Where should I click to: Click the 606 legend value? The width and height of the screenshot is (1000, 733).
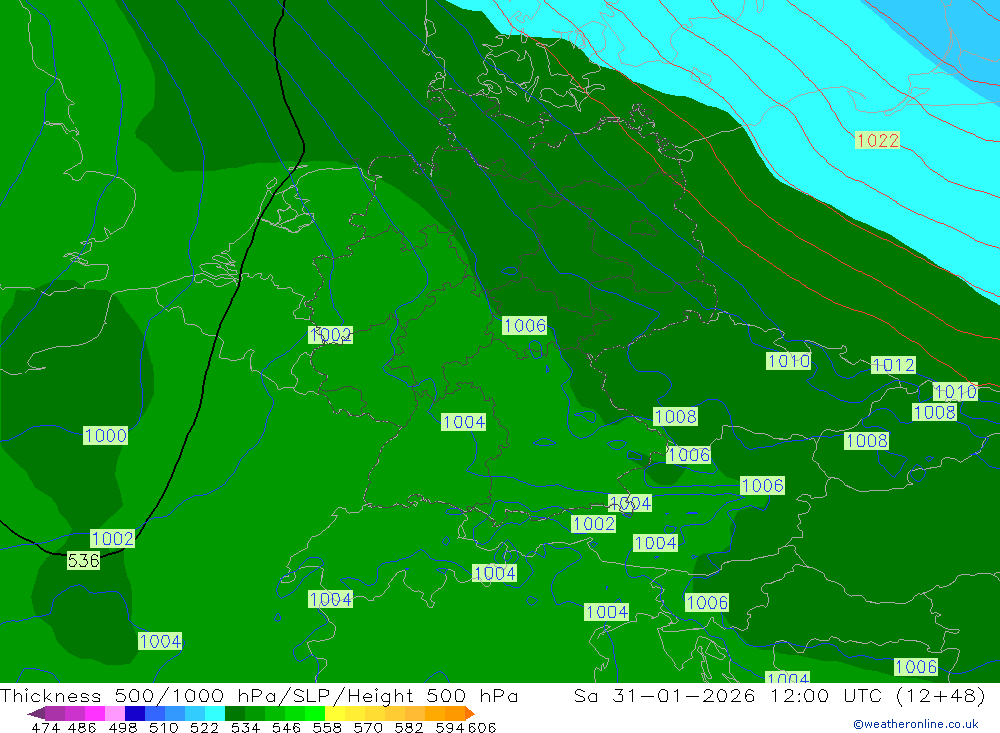coord(482,728)
